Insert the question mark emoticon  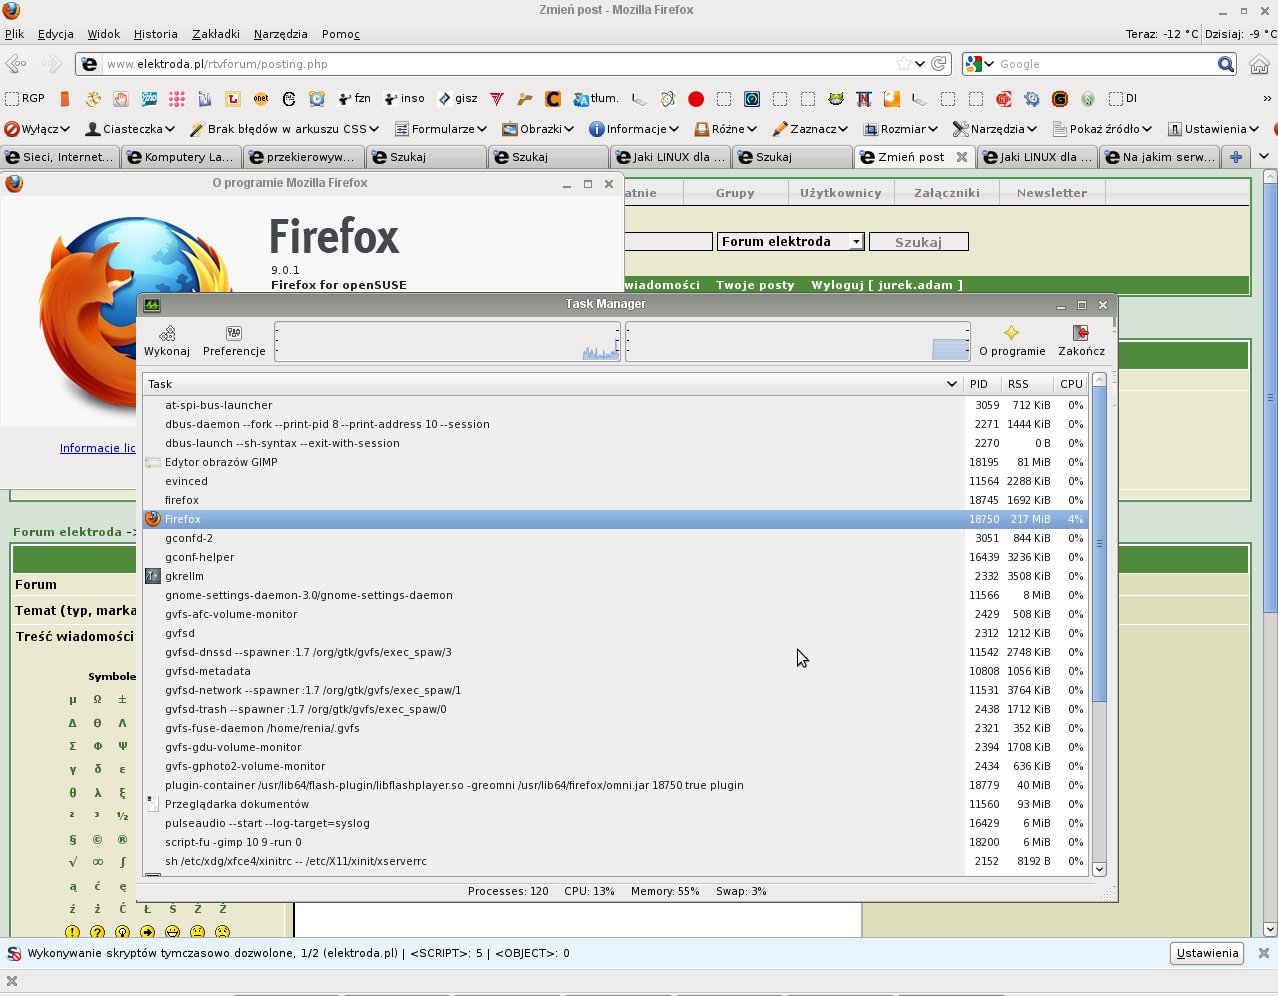pos(97,932)
